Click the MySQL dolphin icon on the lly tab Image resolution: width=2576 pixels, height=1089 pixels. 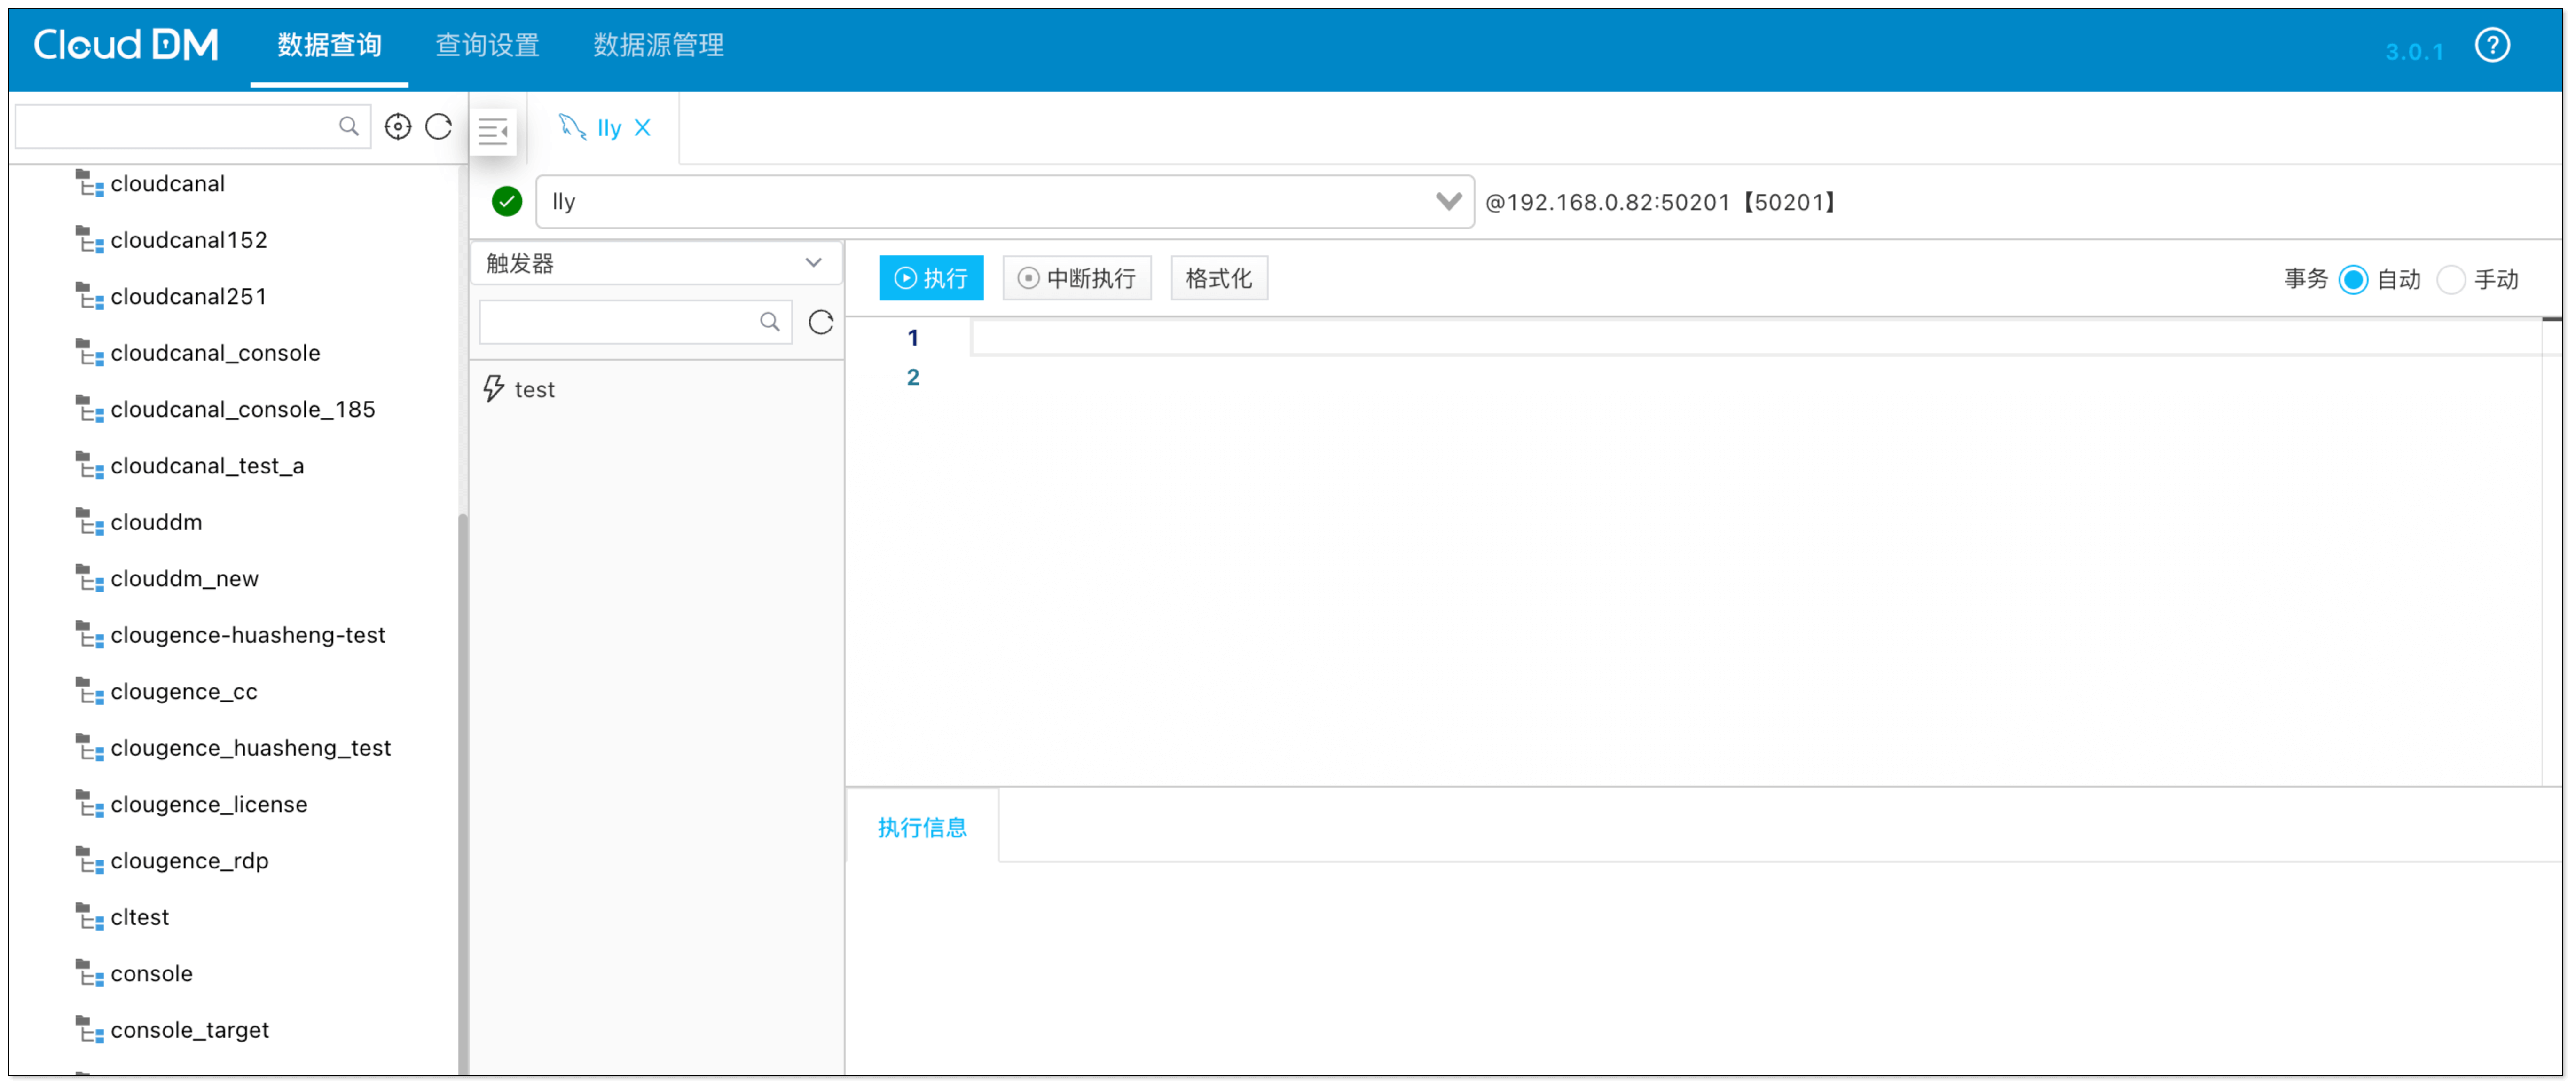573,127
